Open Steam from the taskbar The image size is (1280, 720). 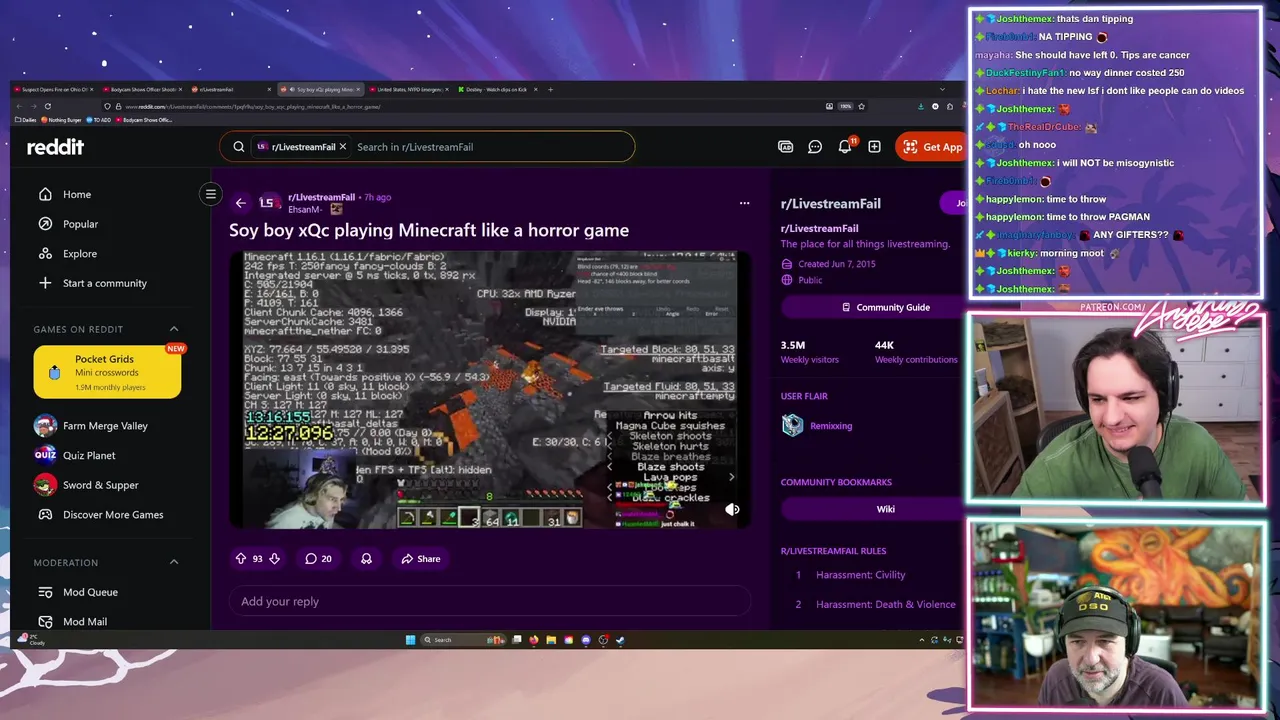click(620, 640)
